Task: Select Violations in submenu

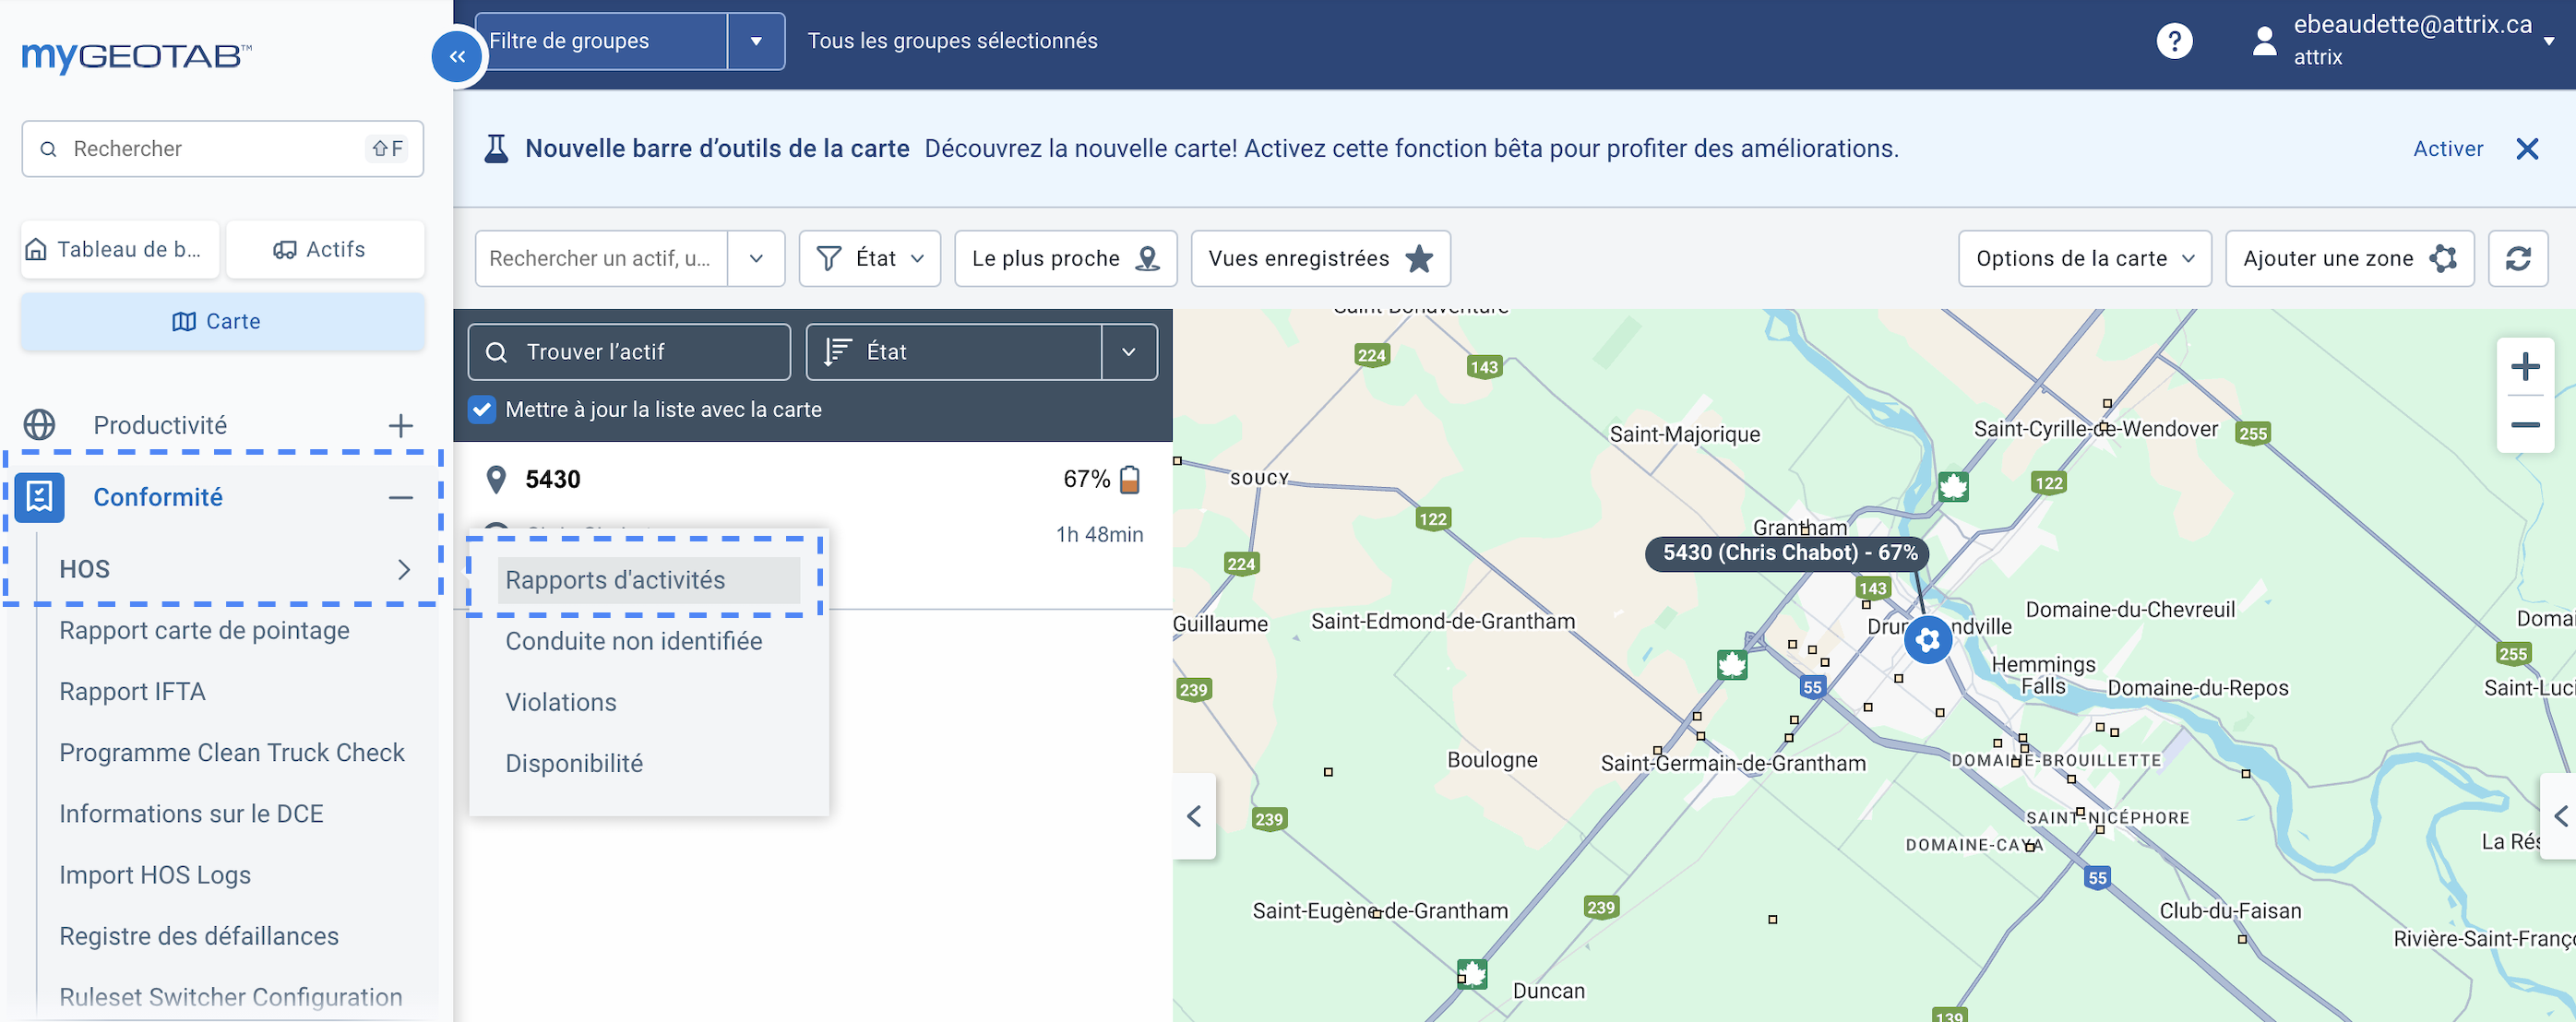Action: (560, 702)
